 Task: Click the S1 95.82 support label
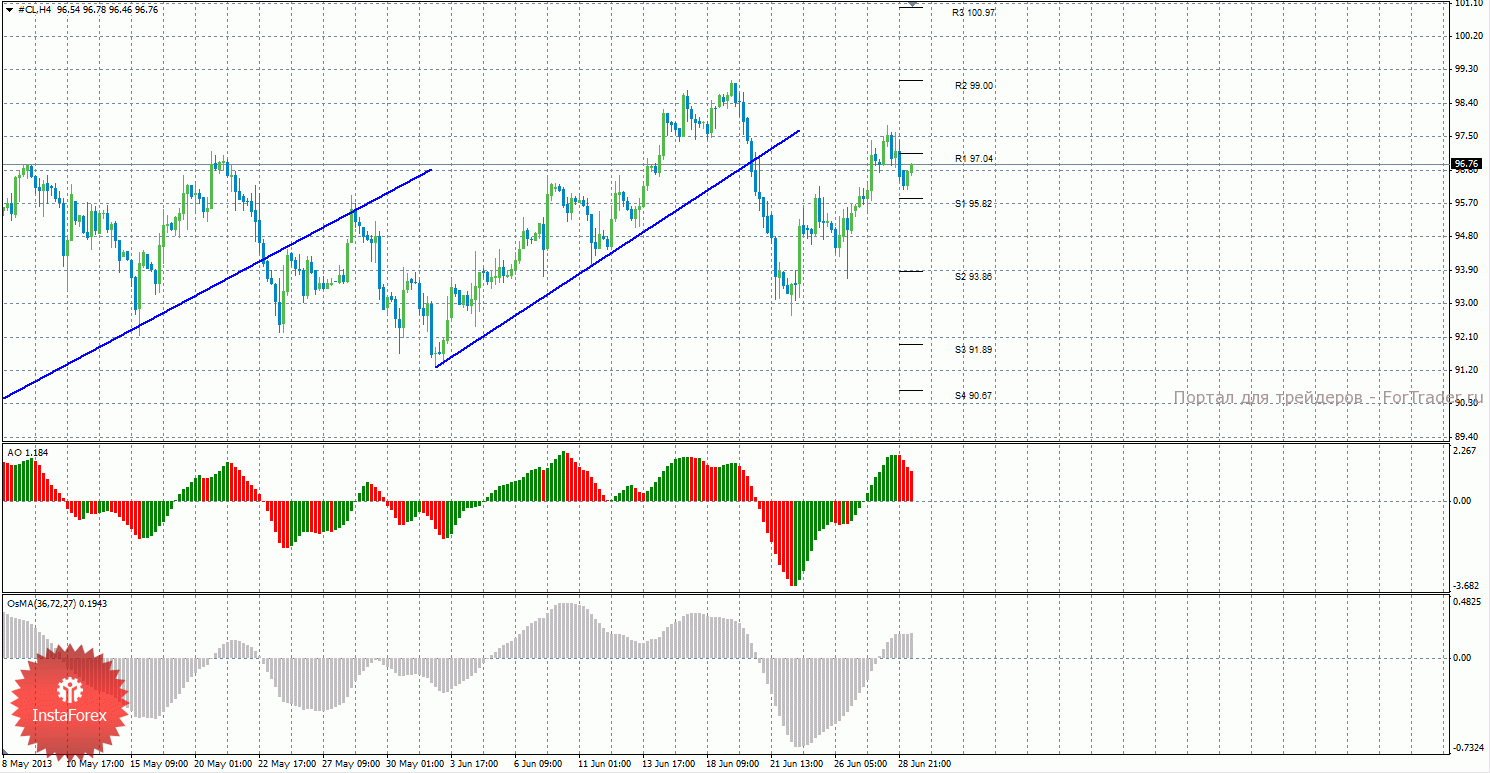pos(974,203)
